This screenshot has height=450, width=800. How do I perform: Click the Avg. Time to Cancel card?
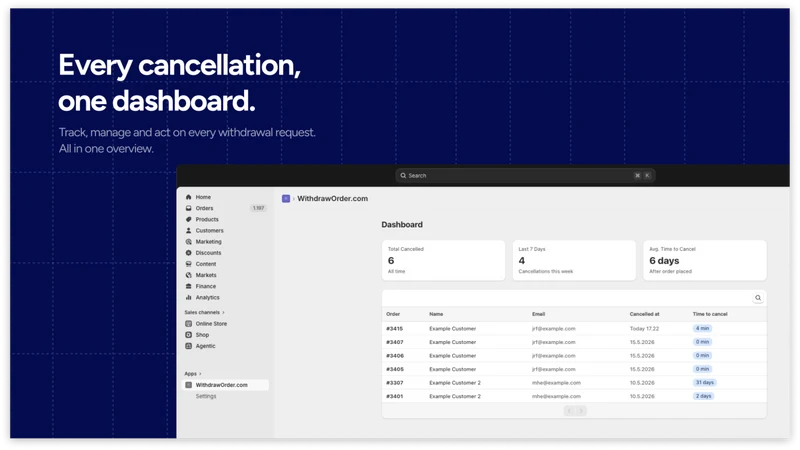tap(705, 260)
